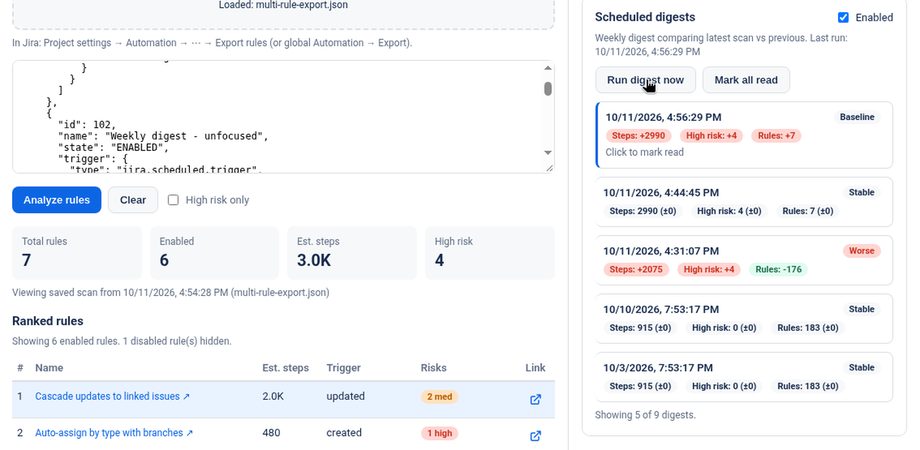
Task: Grab the JSON textarea scrollbar thumb
Action: point(548,89)
